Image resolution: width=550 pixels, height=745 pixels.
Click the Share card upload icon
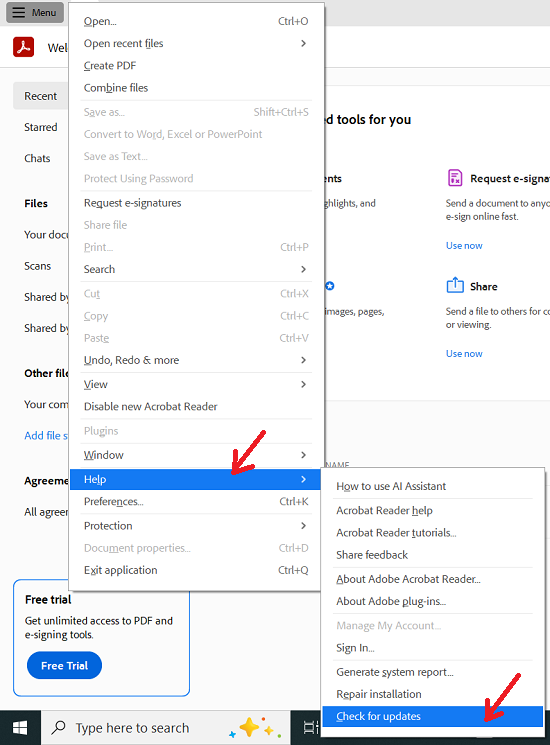(x=455, y=285)
